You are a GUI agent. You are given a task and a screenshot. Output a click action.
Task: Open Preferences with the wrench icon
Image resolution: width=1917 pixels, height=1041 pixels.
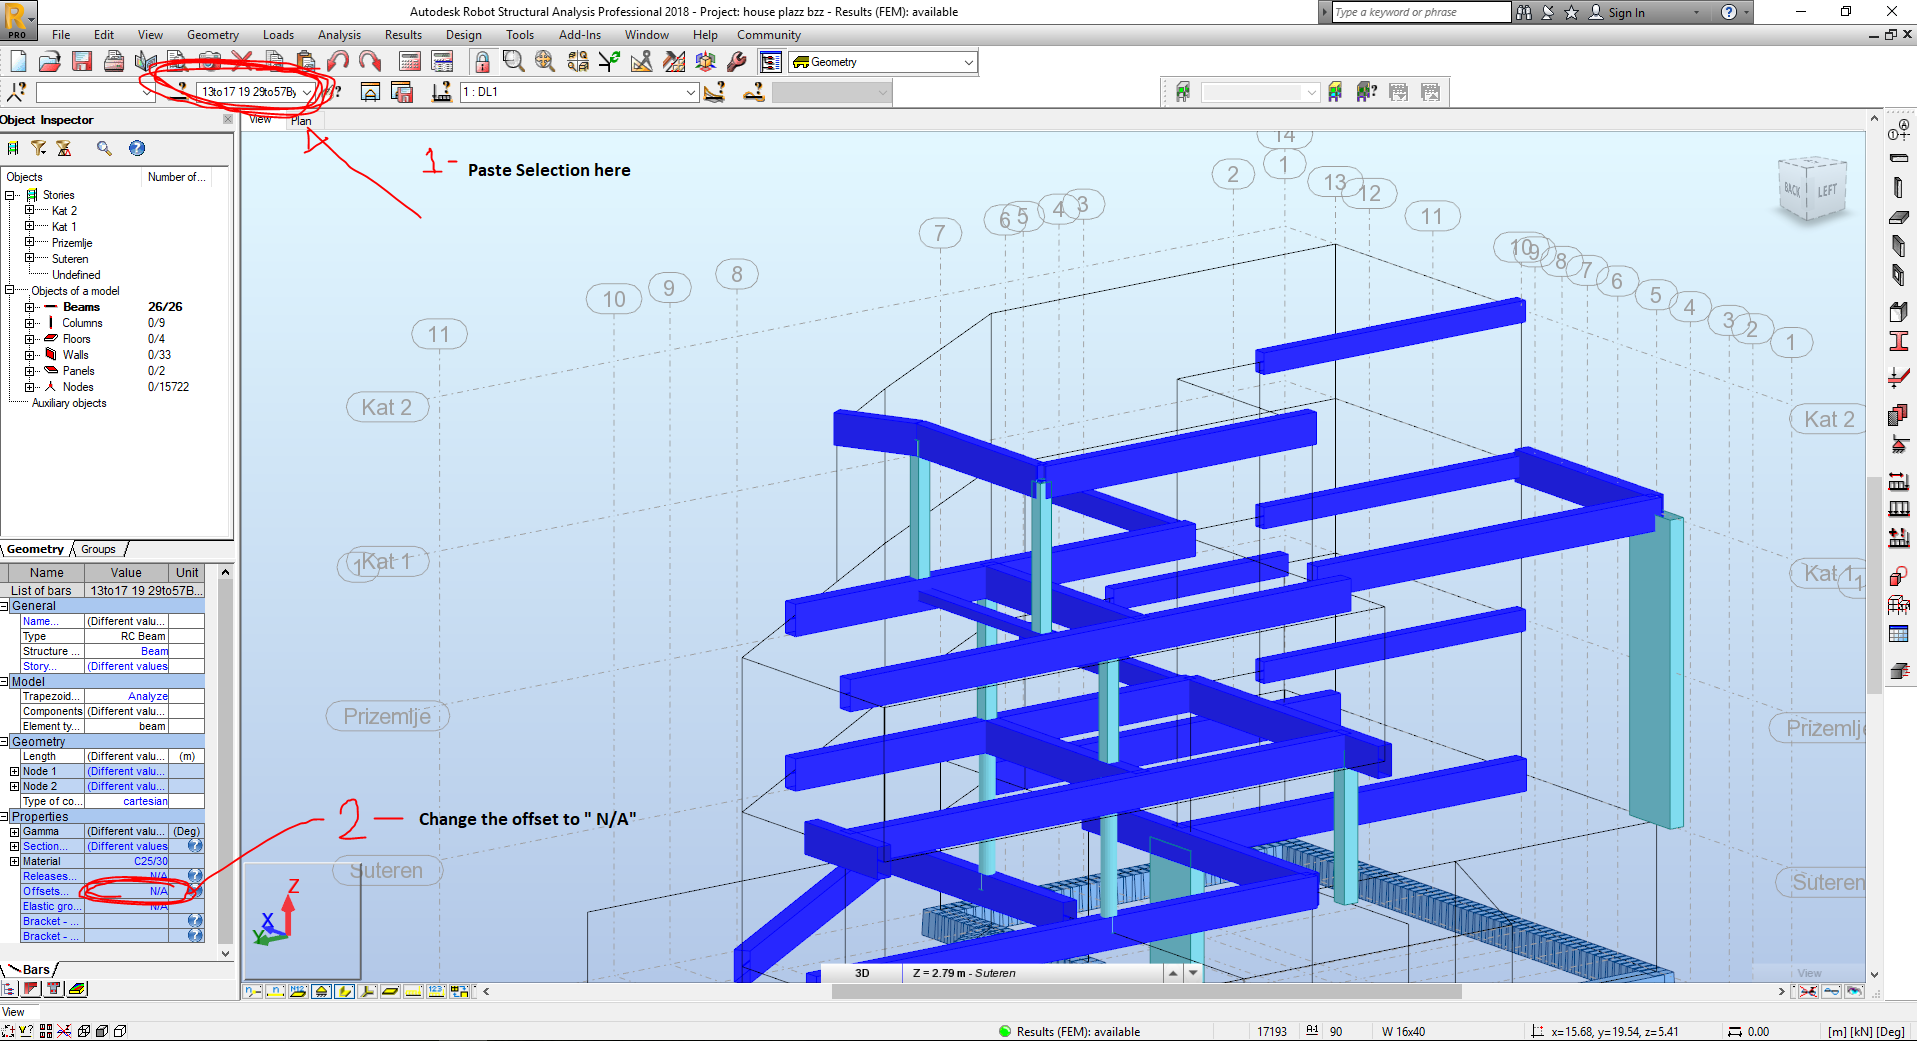[737, 61]
